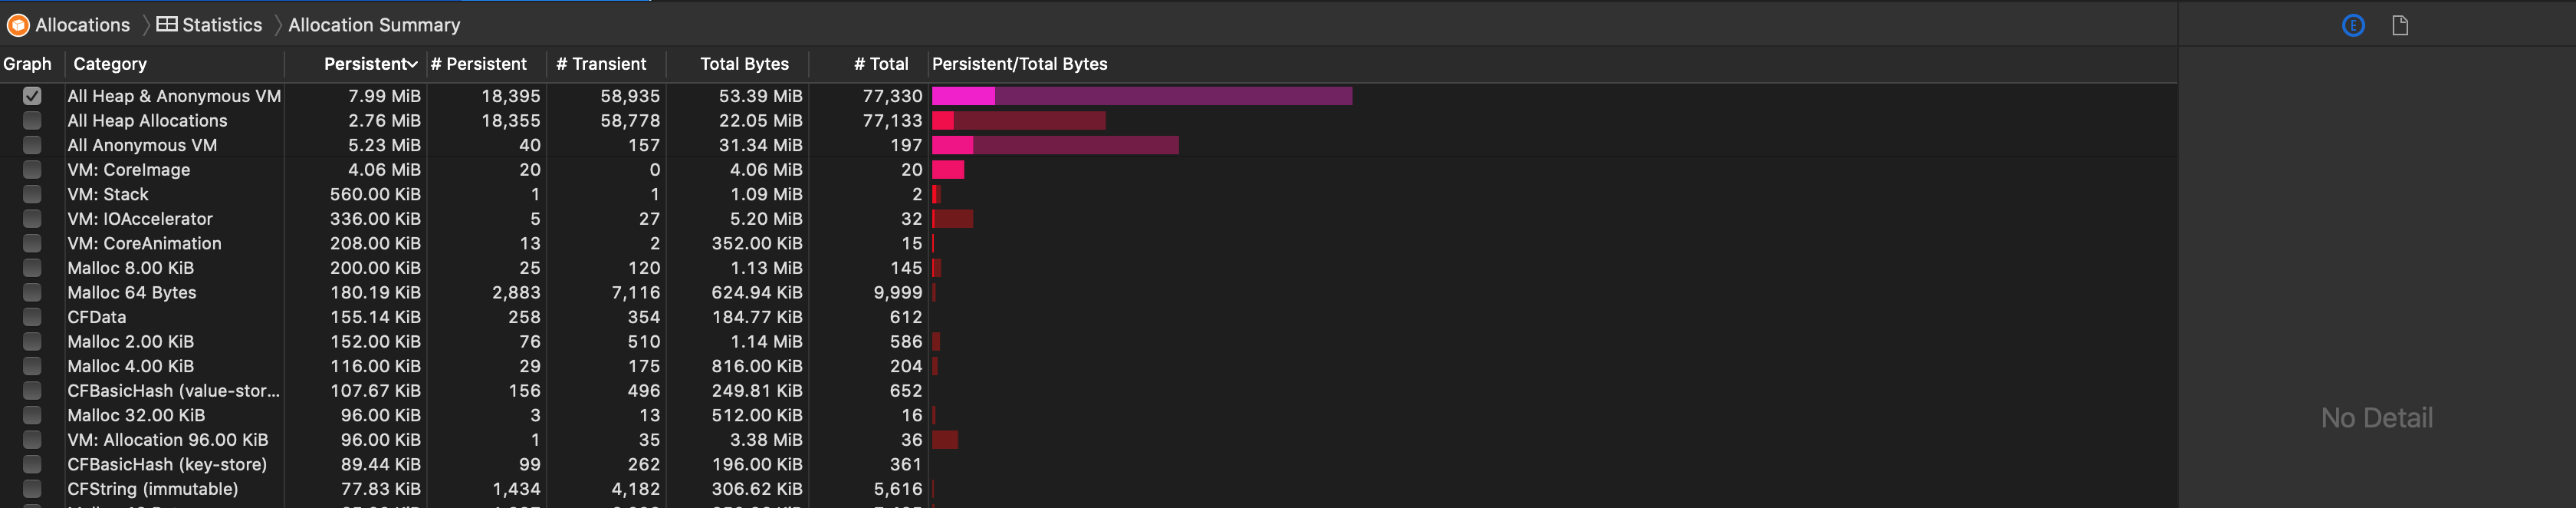Screen dimensions: 2576x508
Task: Enable graph checkbox for VM: CoreImage
Action: (32, 170)
